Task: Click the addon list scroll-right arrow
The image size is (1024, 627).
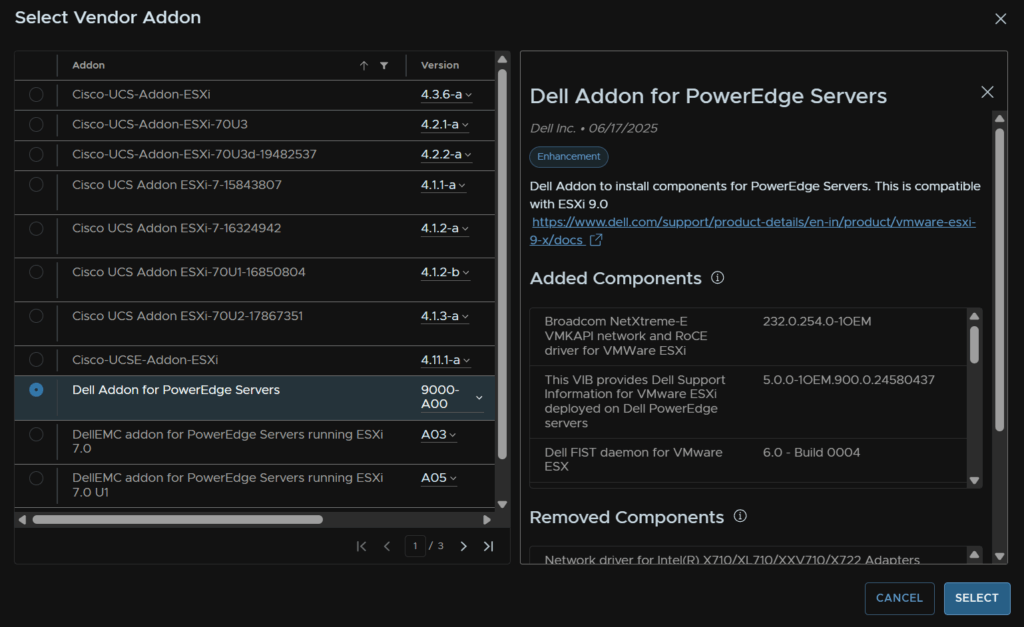Action: click(x=487, y=520)
